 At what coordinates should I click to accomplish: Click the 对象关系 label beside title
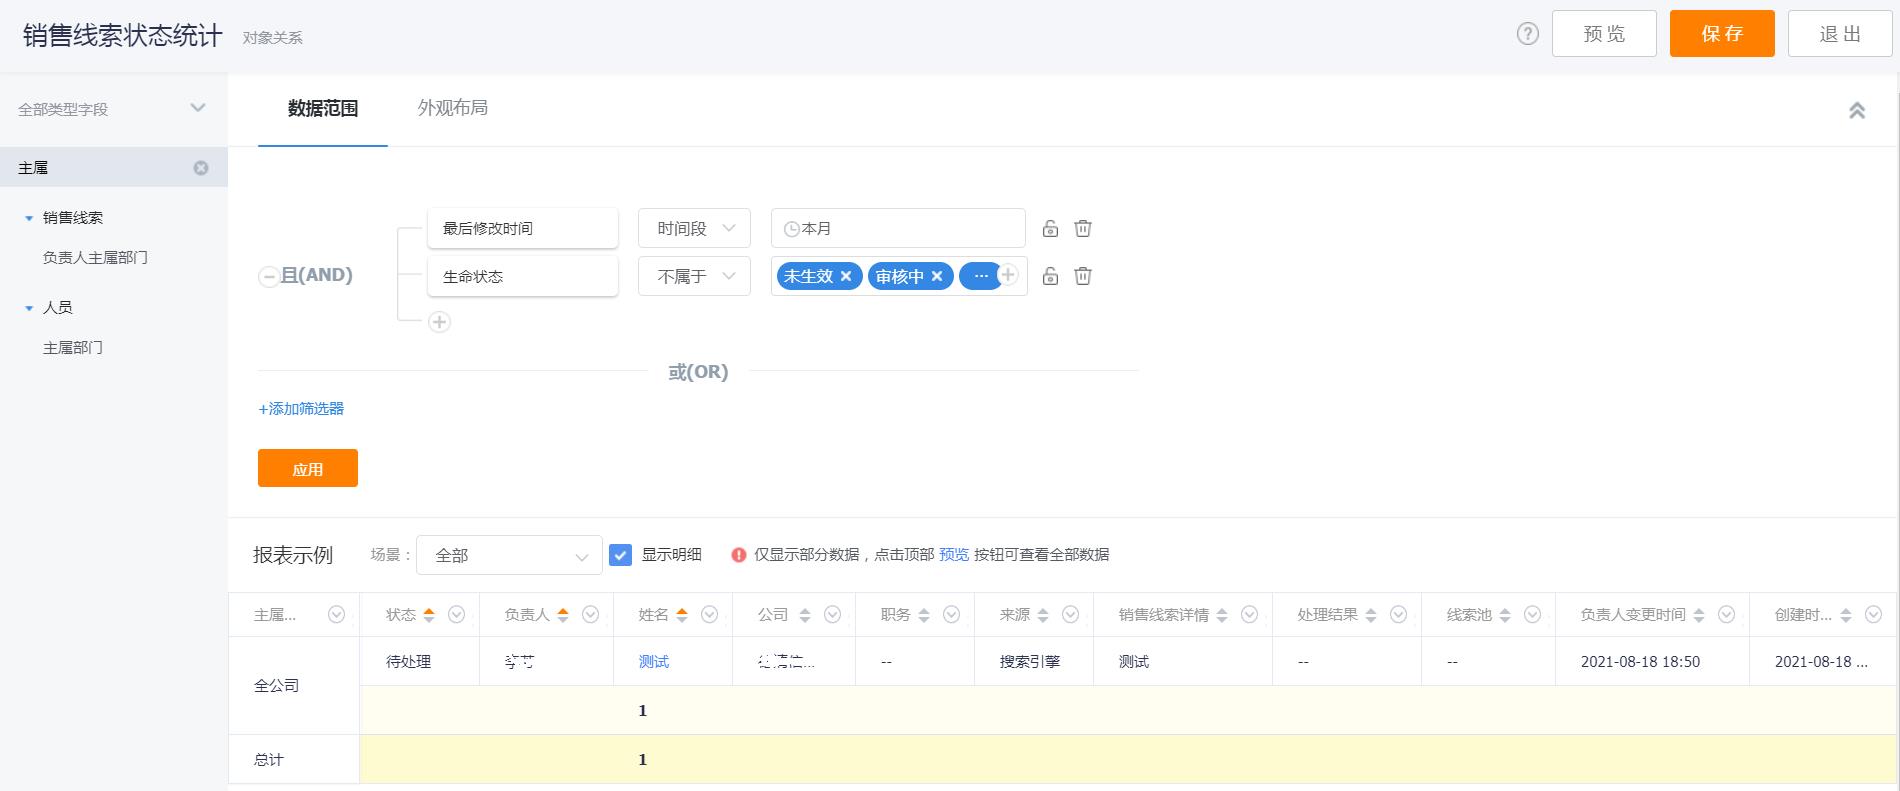coord(273,38)
